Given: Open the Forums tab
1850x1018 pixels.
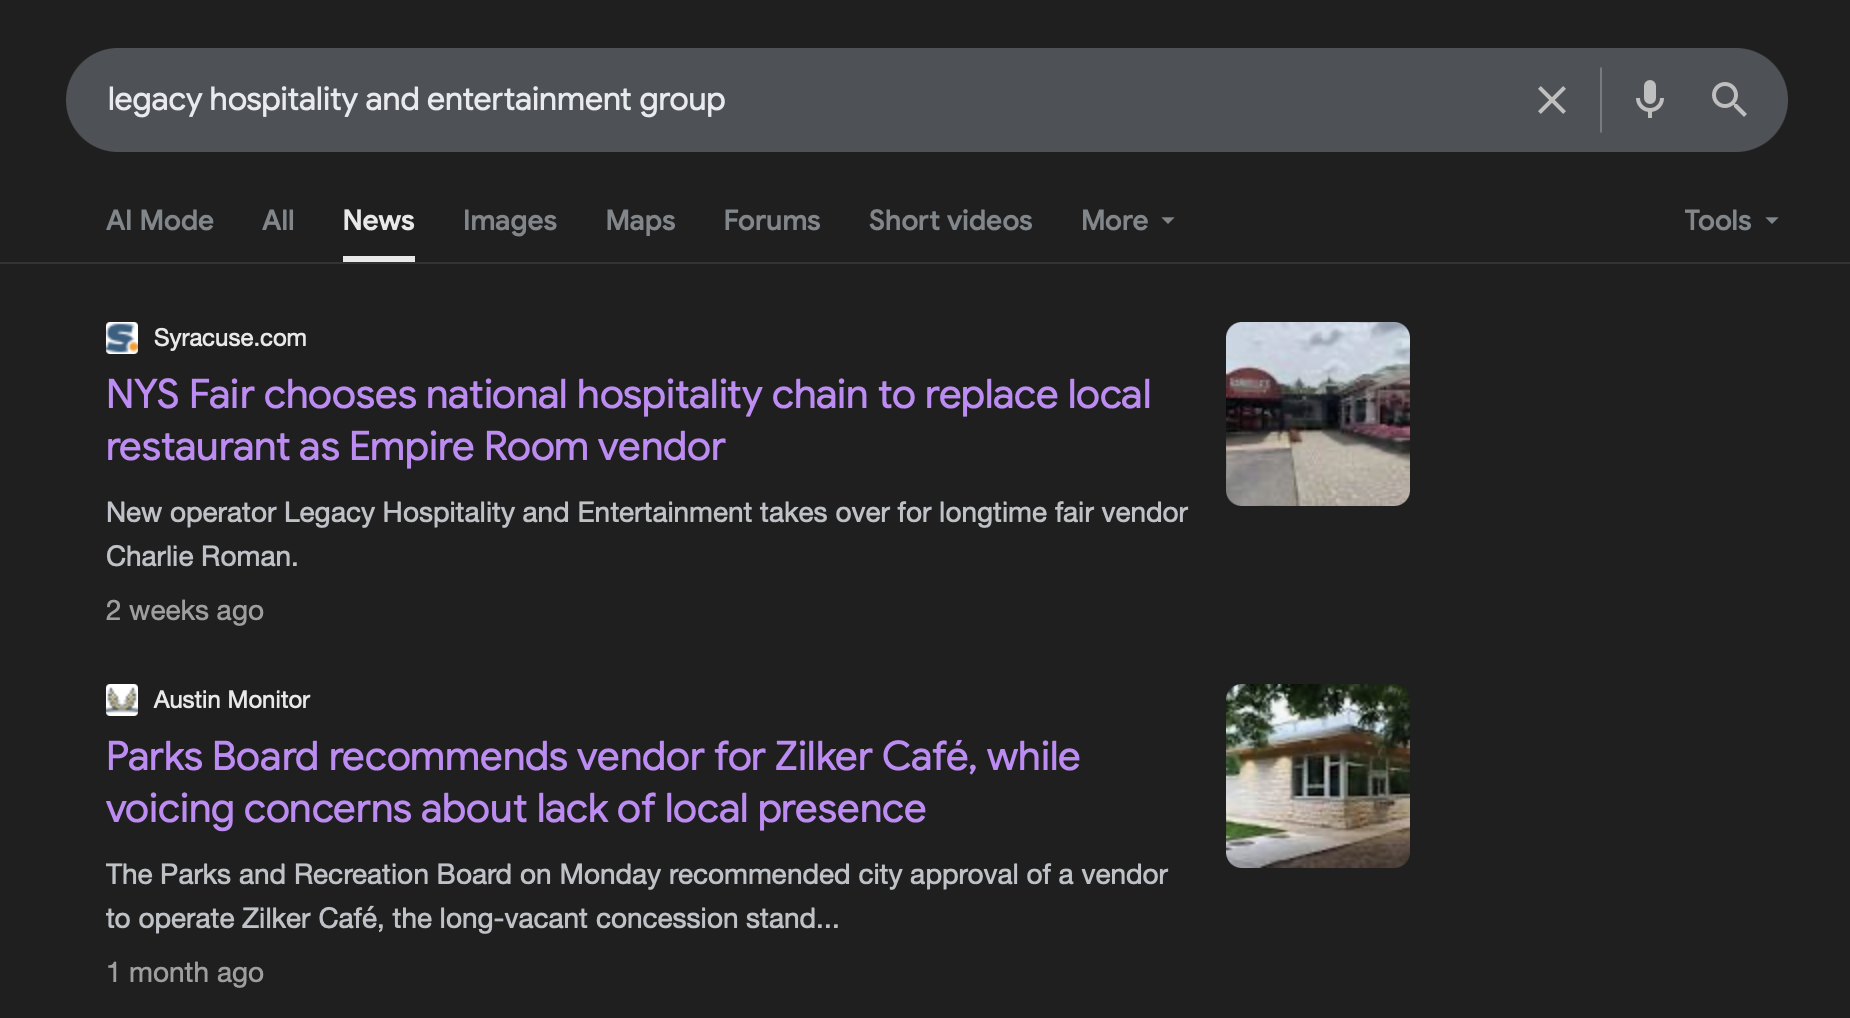Looking at the screenshot, I should click(x=771, y=221).
